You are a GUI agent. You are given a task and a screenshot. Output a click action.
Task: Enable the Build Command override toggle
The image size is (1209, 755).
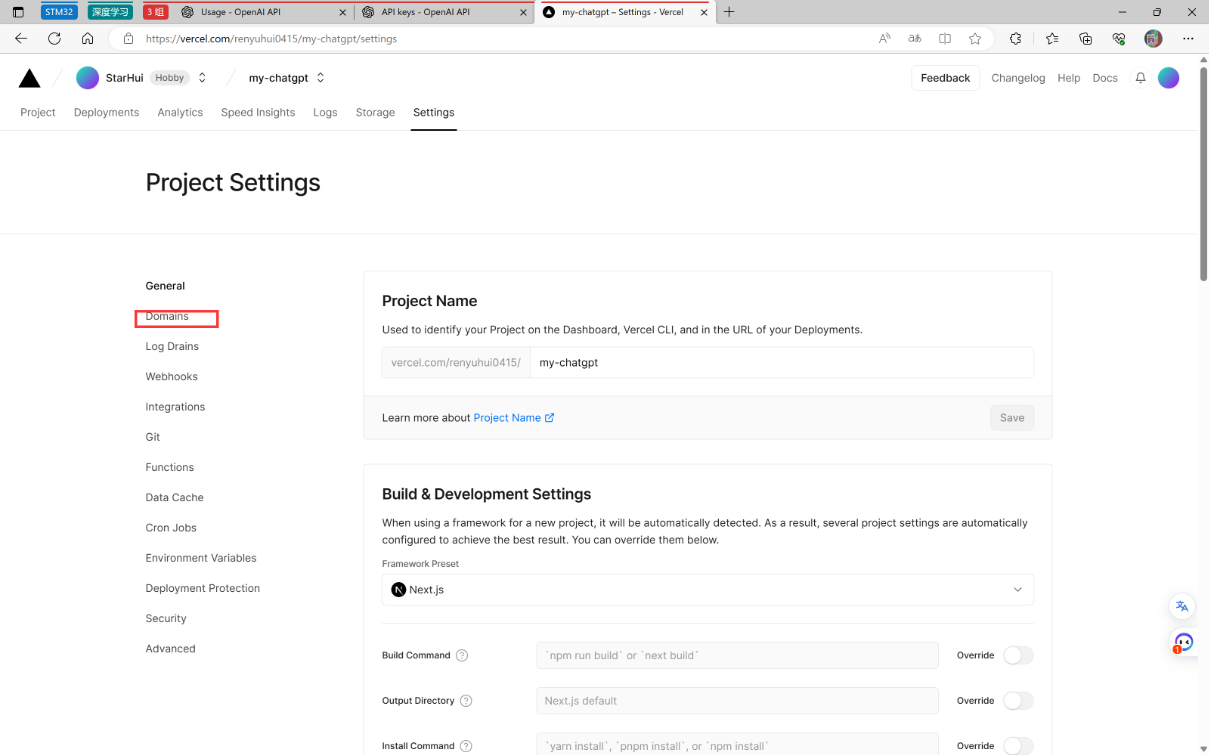(x=1018, y=656)
